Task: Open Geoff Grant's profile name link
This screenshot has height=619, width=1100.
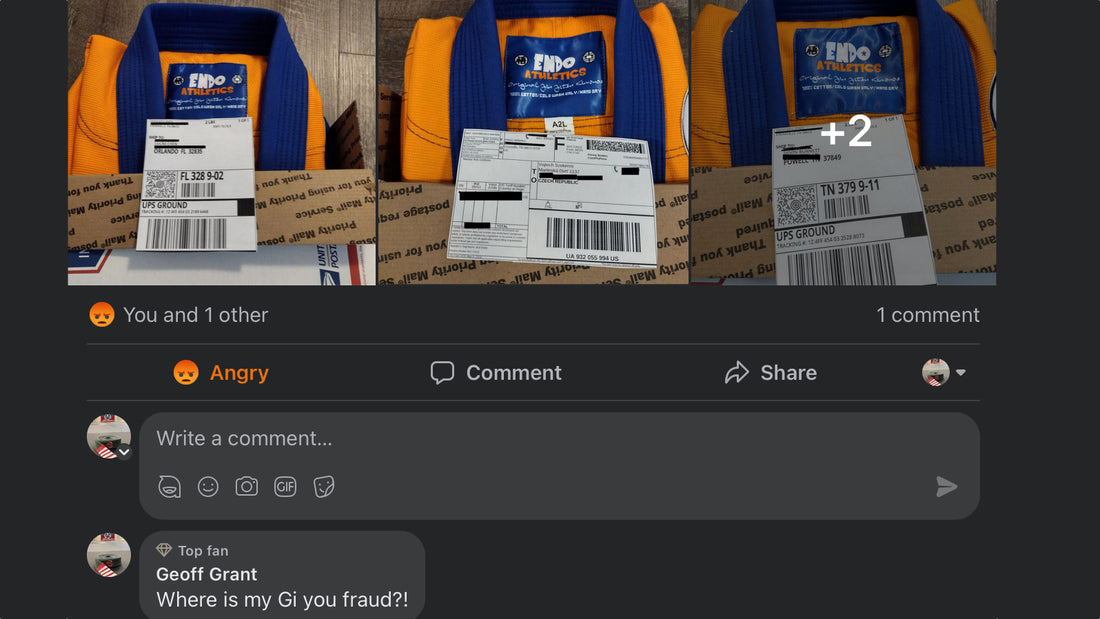Action: (x=206, y=574)
